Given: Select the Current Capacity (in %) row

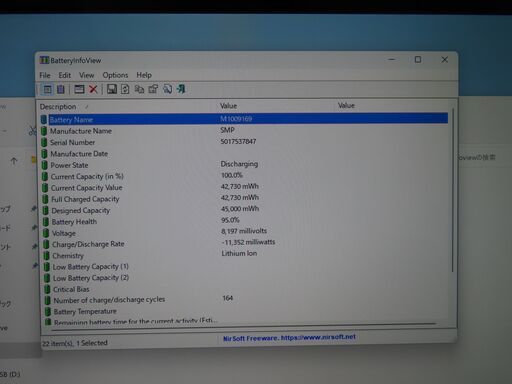Looking at the screenshot, I should (245, 176).
